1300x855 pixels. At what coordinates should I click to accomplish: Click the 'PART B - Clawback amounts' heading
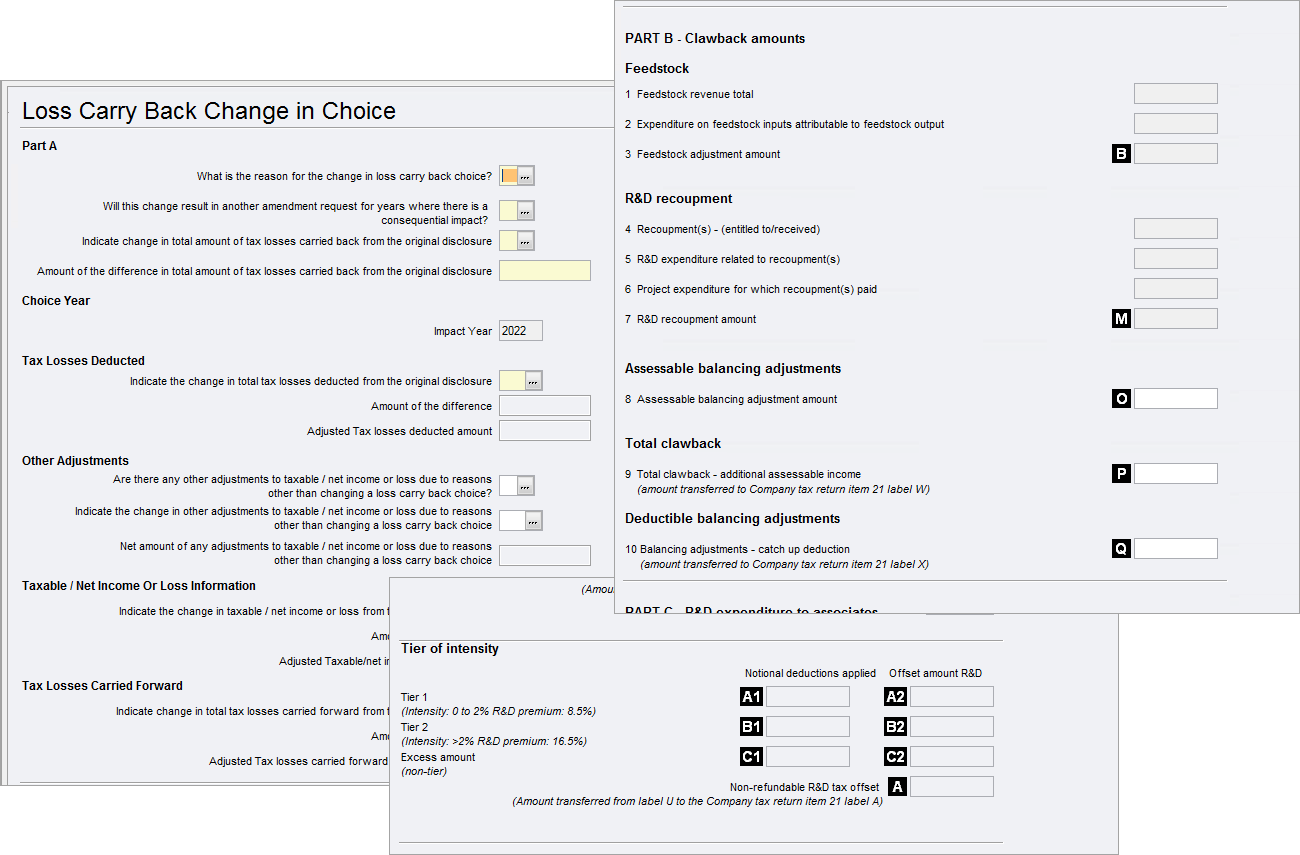pos(715,39)
